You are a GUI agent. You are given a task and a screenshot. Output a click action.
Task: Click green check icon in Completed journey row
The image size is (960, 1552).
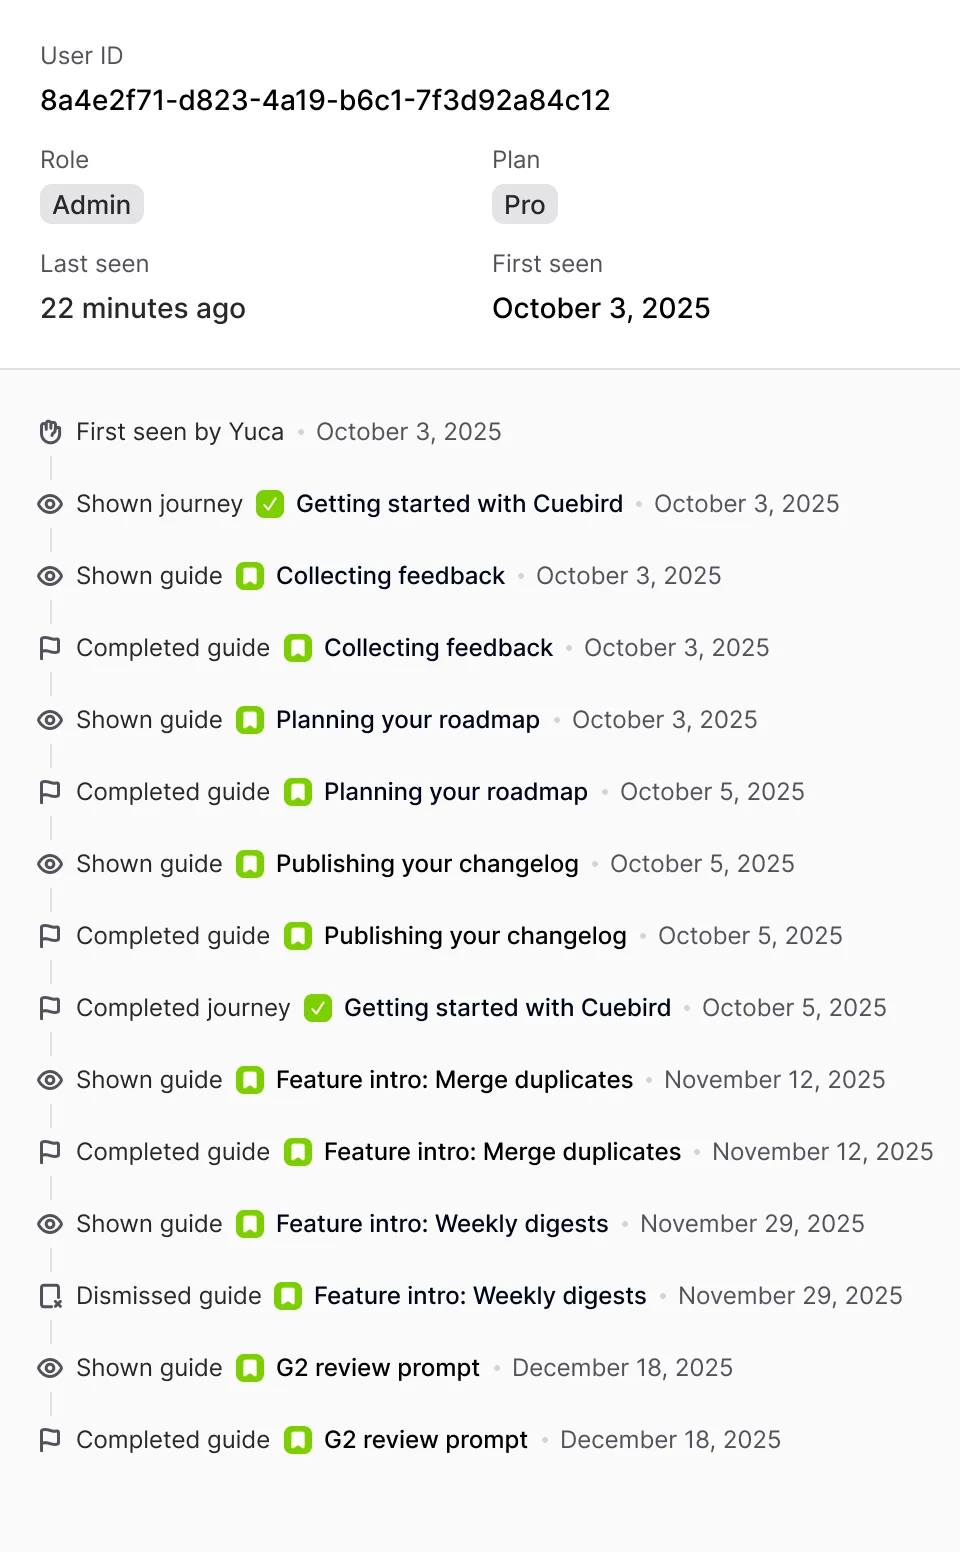tap(318, 1008)
